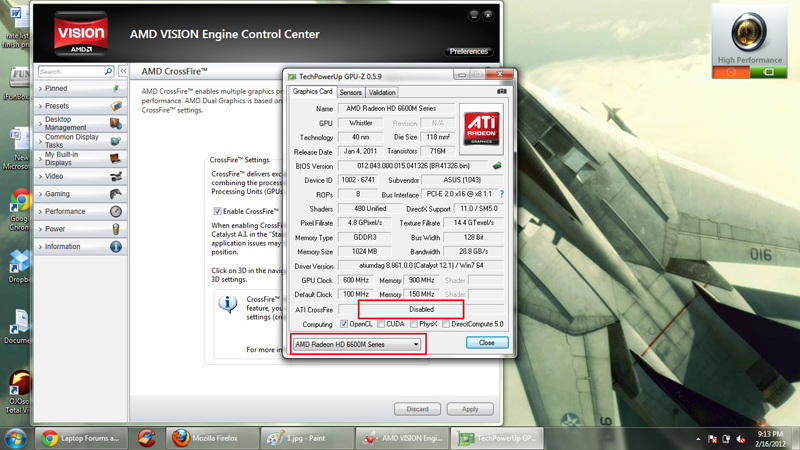Image resolution: width=800 pixels, height=450 pixels.
Task: Click the GPU Clock '600 MHz' value
Action: [x=356, y=280]
